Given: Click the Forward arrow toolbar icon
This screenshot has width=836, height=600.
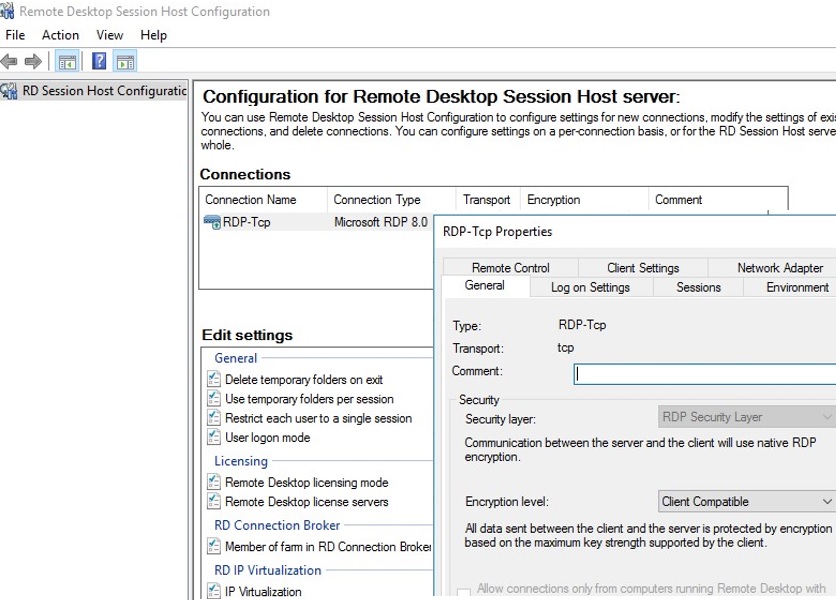Looking at the screenshot, I should (33, 62).
